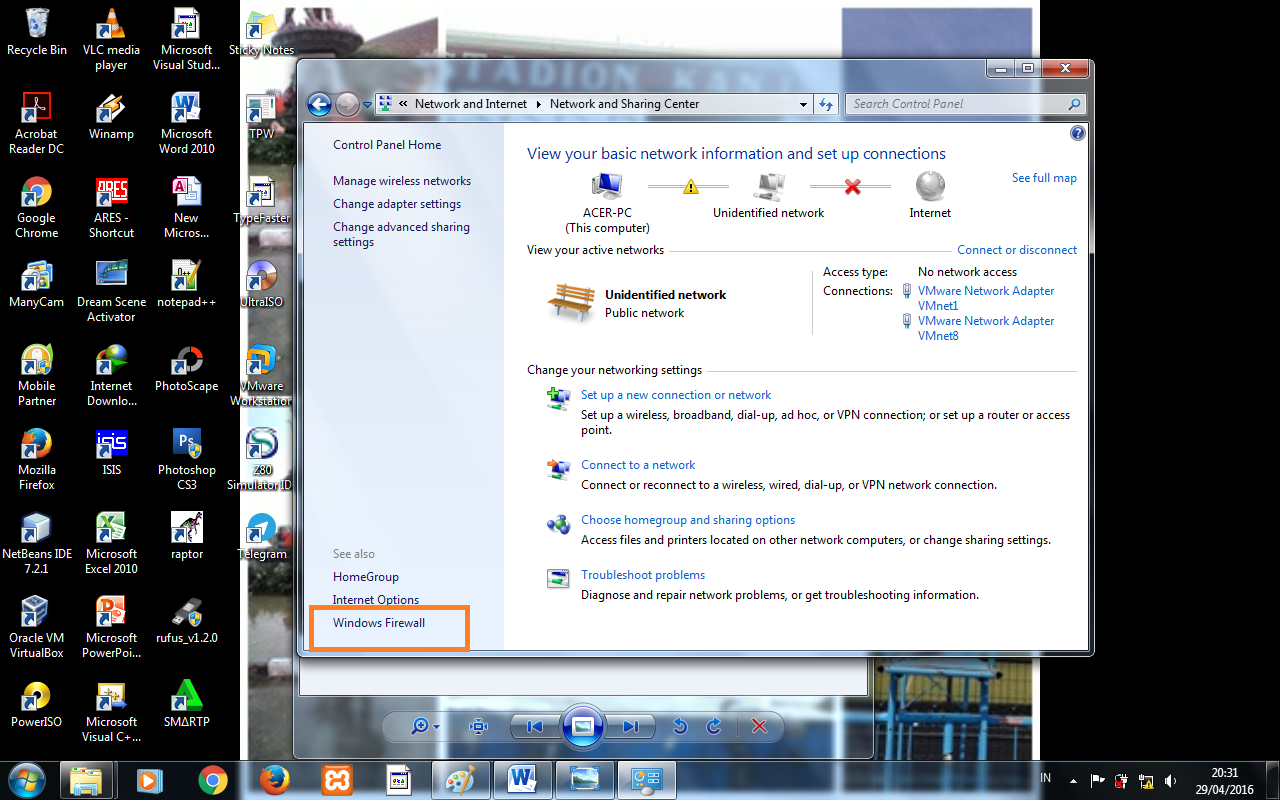
Task: Click the red delete X in Photo Viewer
Action: tap(759, 727)
